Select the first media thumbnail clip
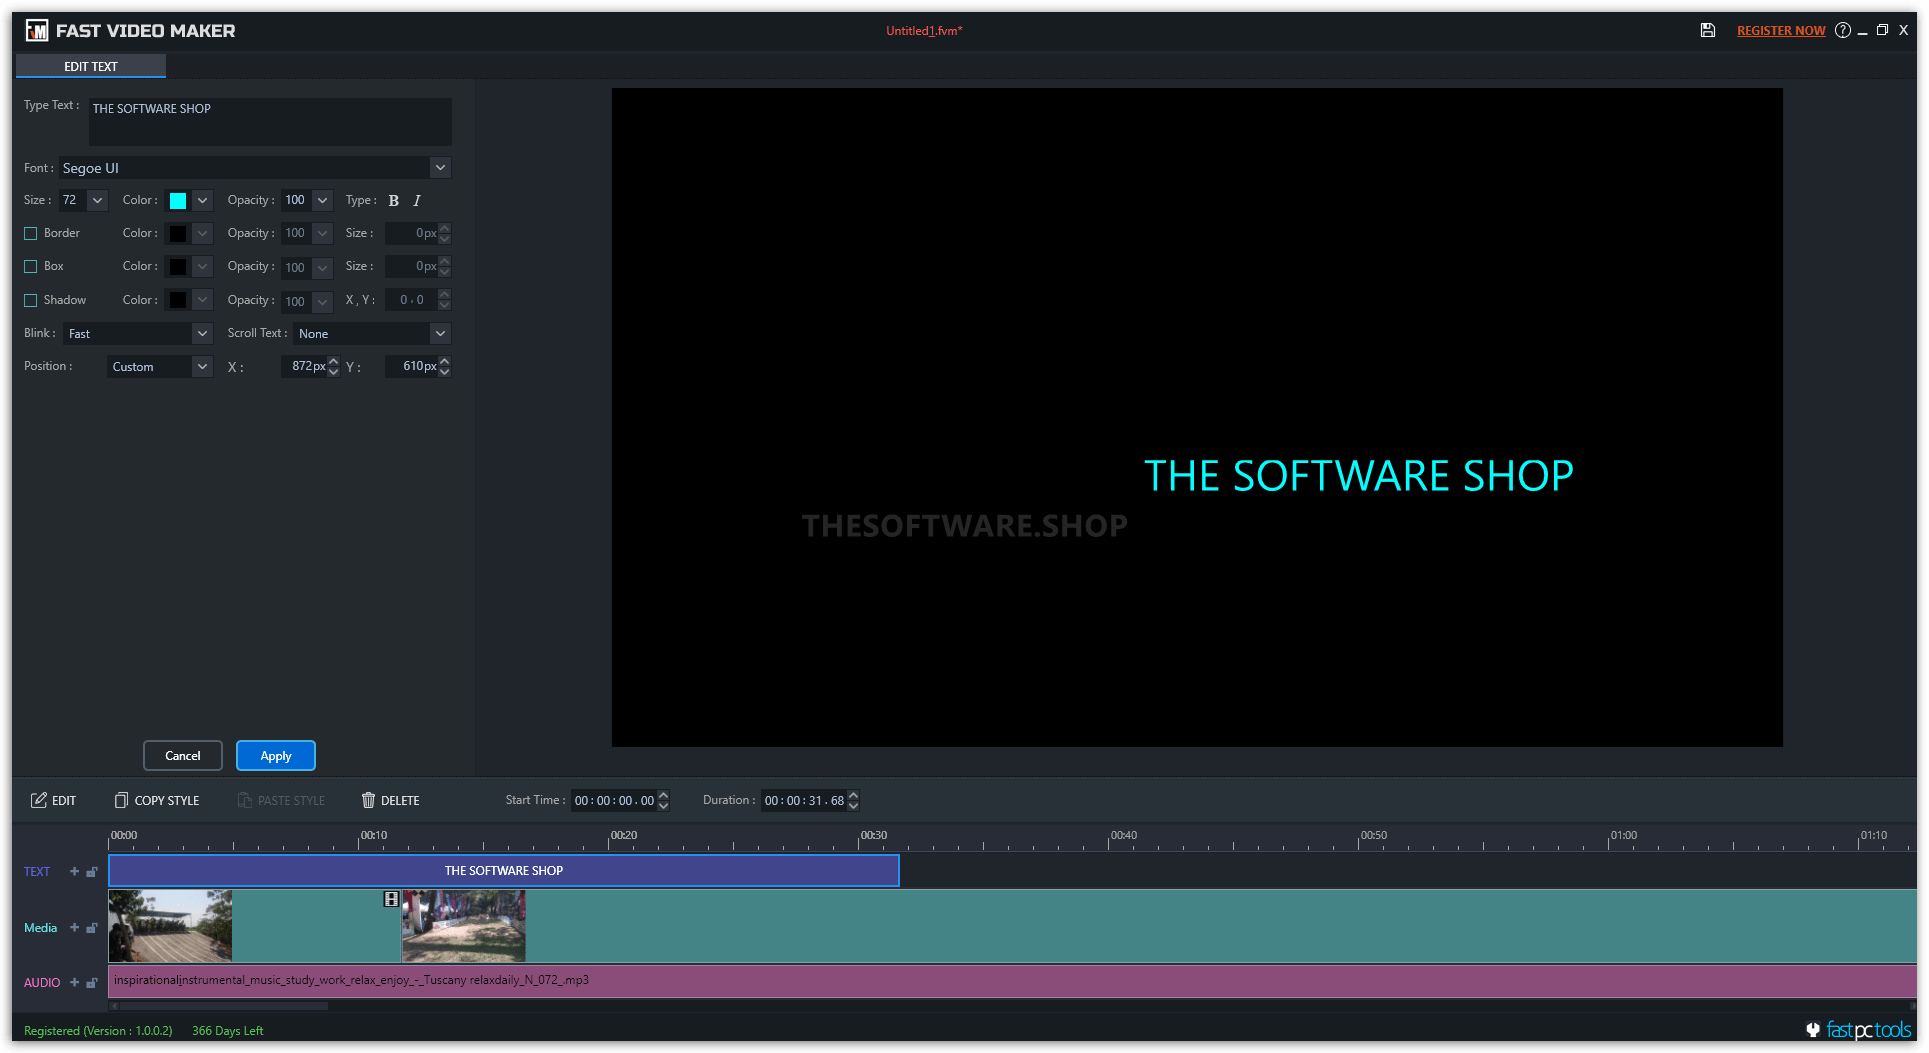Screen dimensions: 1929x1053 click(x=170, y=926)
